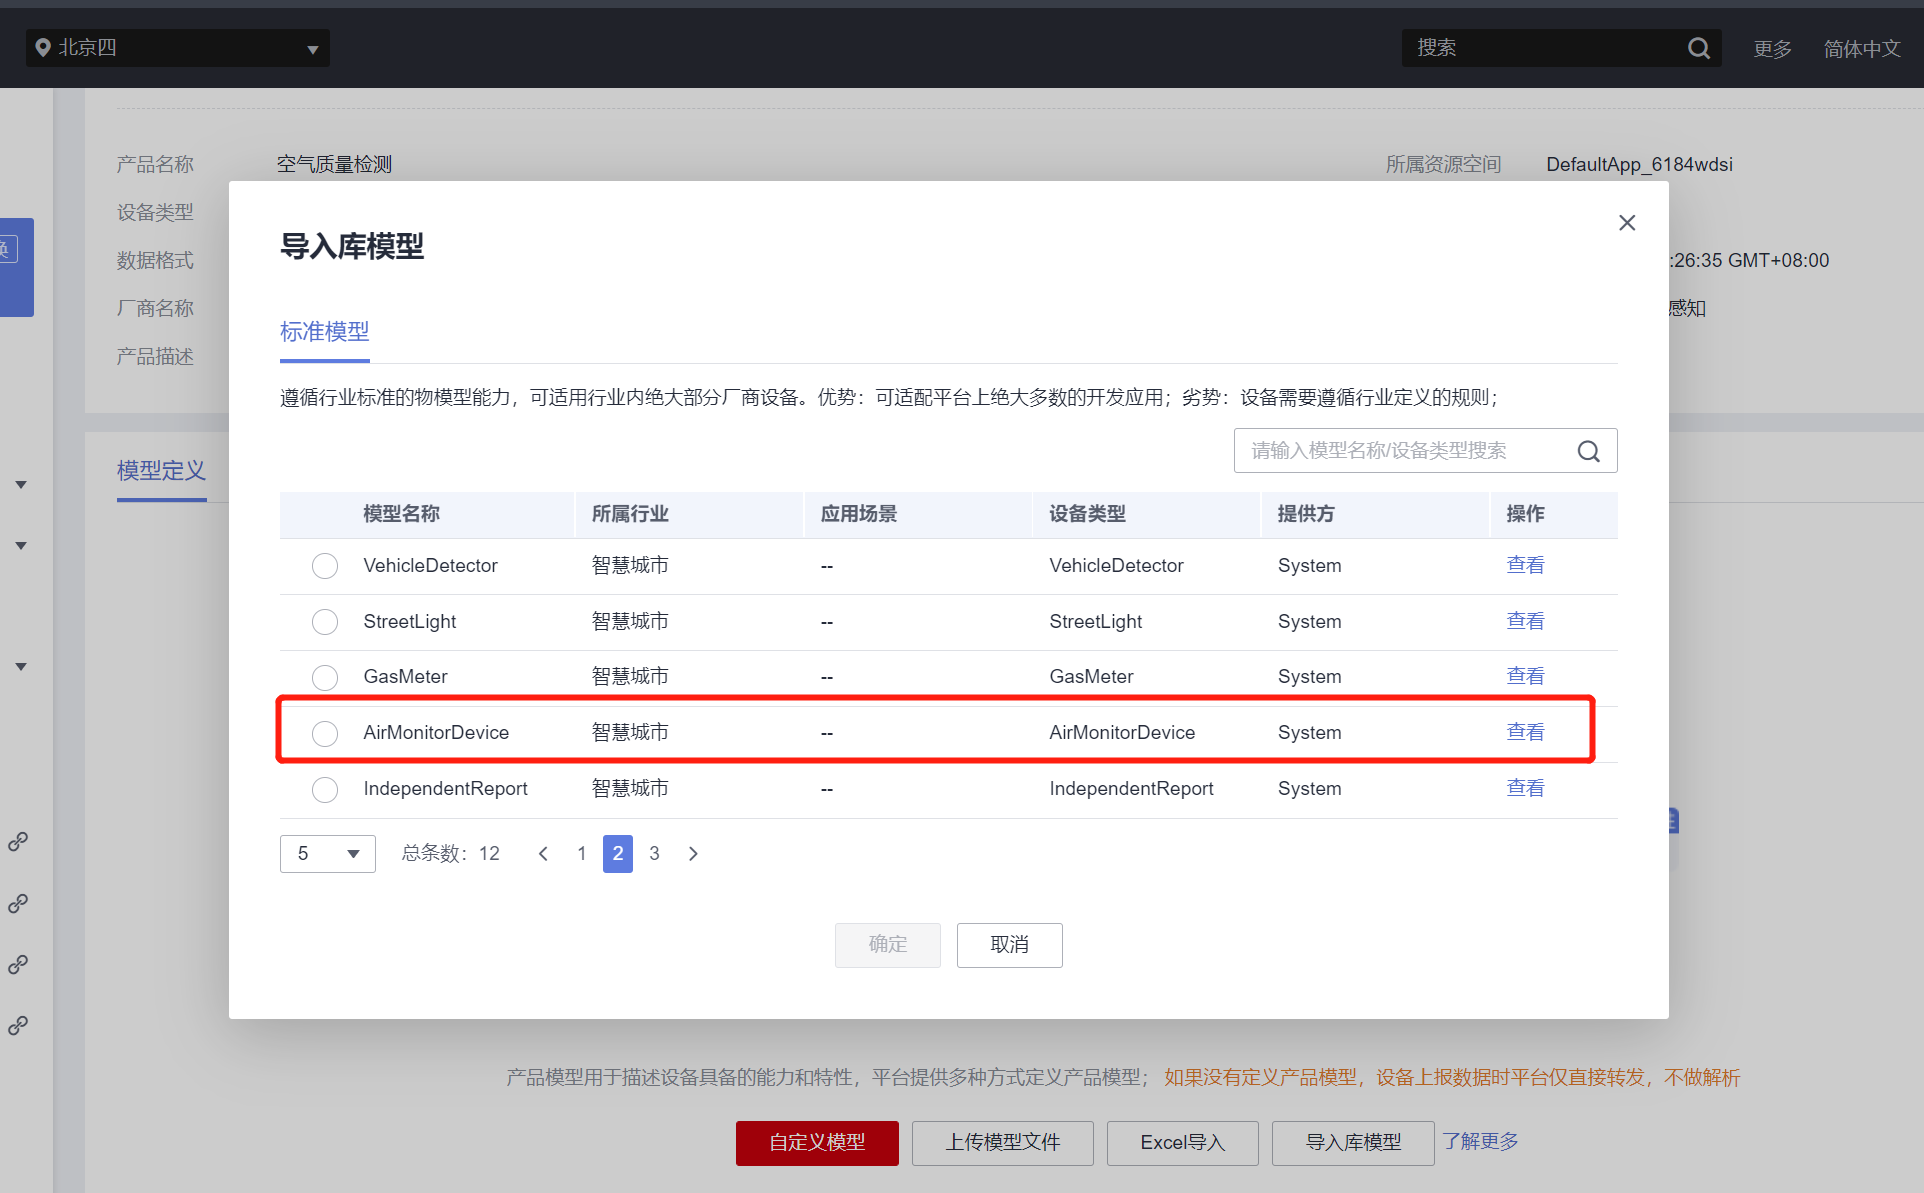Go to previous page with left arrow

tap(543, 854)
